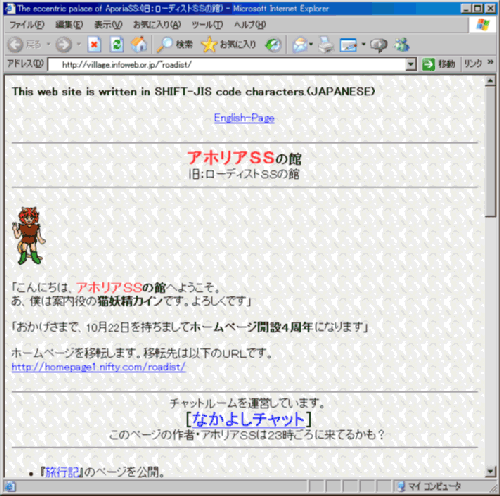This screenshot has height=496, width=500.
Task: Click the Back navigation arrow icon
Action: 15,45
